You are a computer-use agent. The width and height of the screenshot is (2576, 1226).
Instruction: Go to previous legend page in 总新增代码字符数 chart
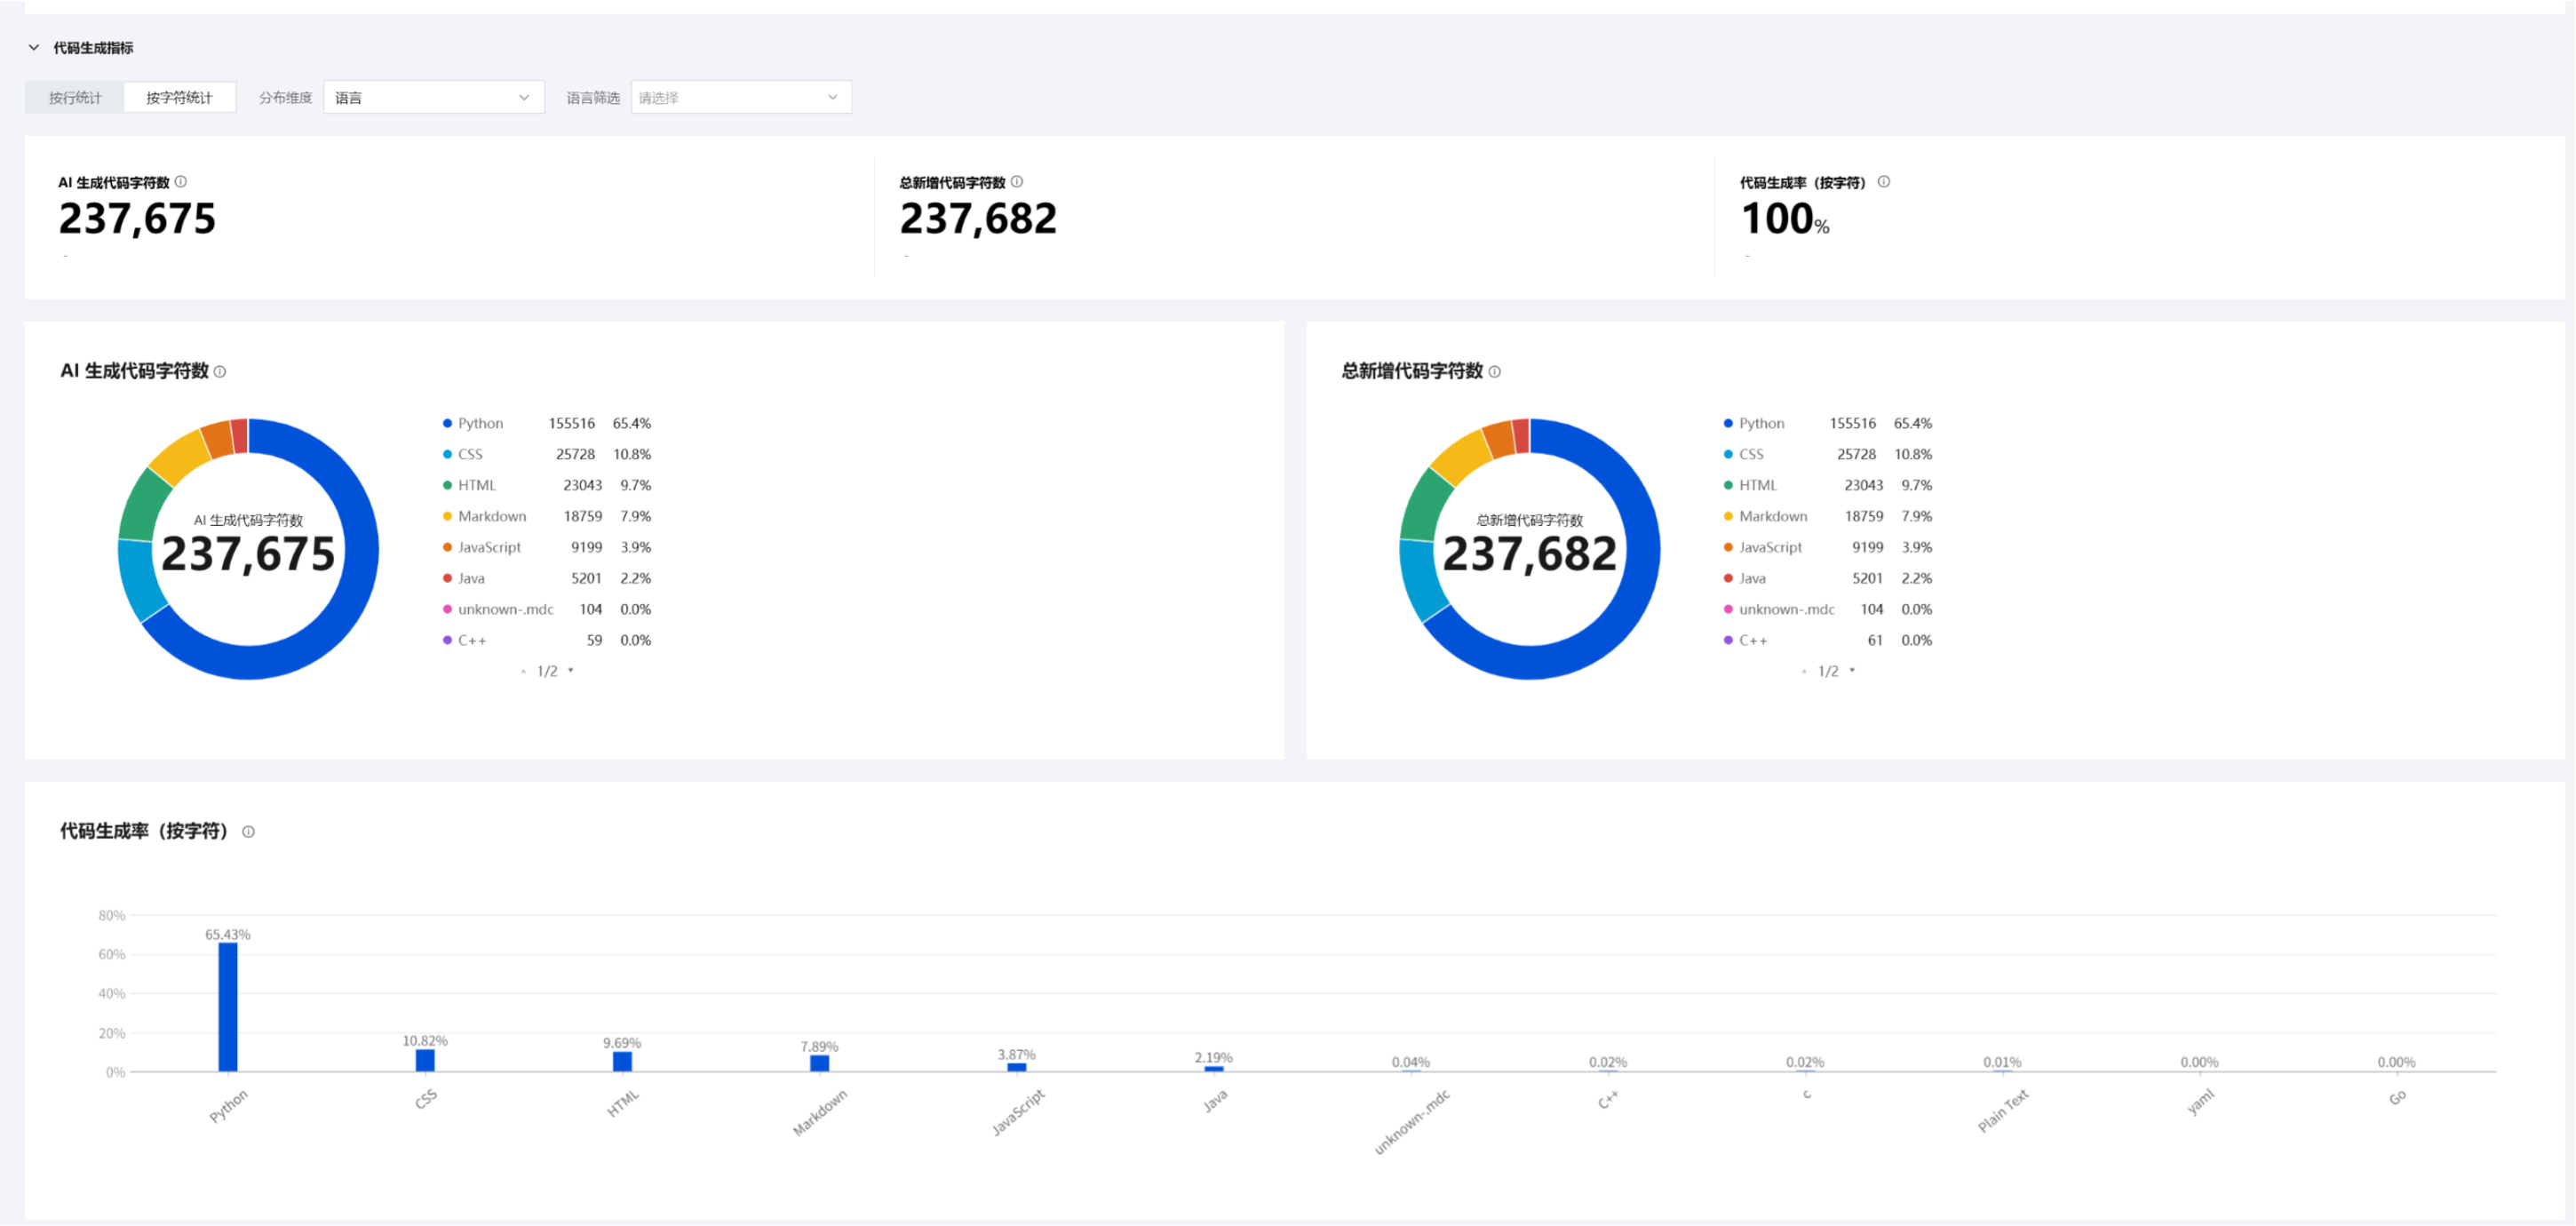tap(1804, 672)
